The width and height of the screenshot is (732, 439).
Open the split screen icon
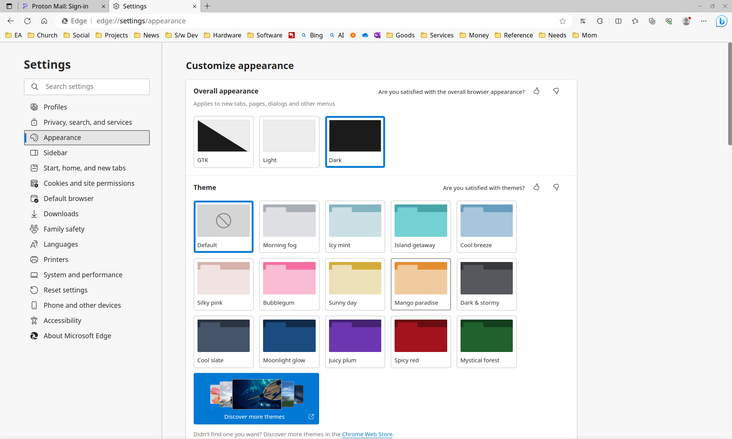pyautogui.click(x=618, y=21)
